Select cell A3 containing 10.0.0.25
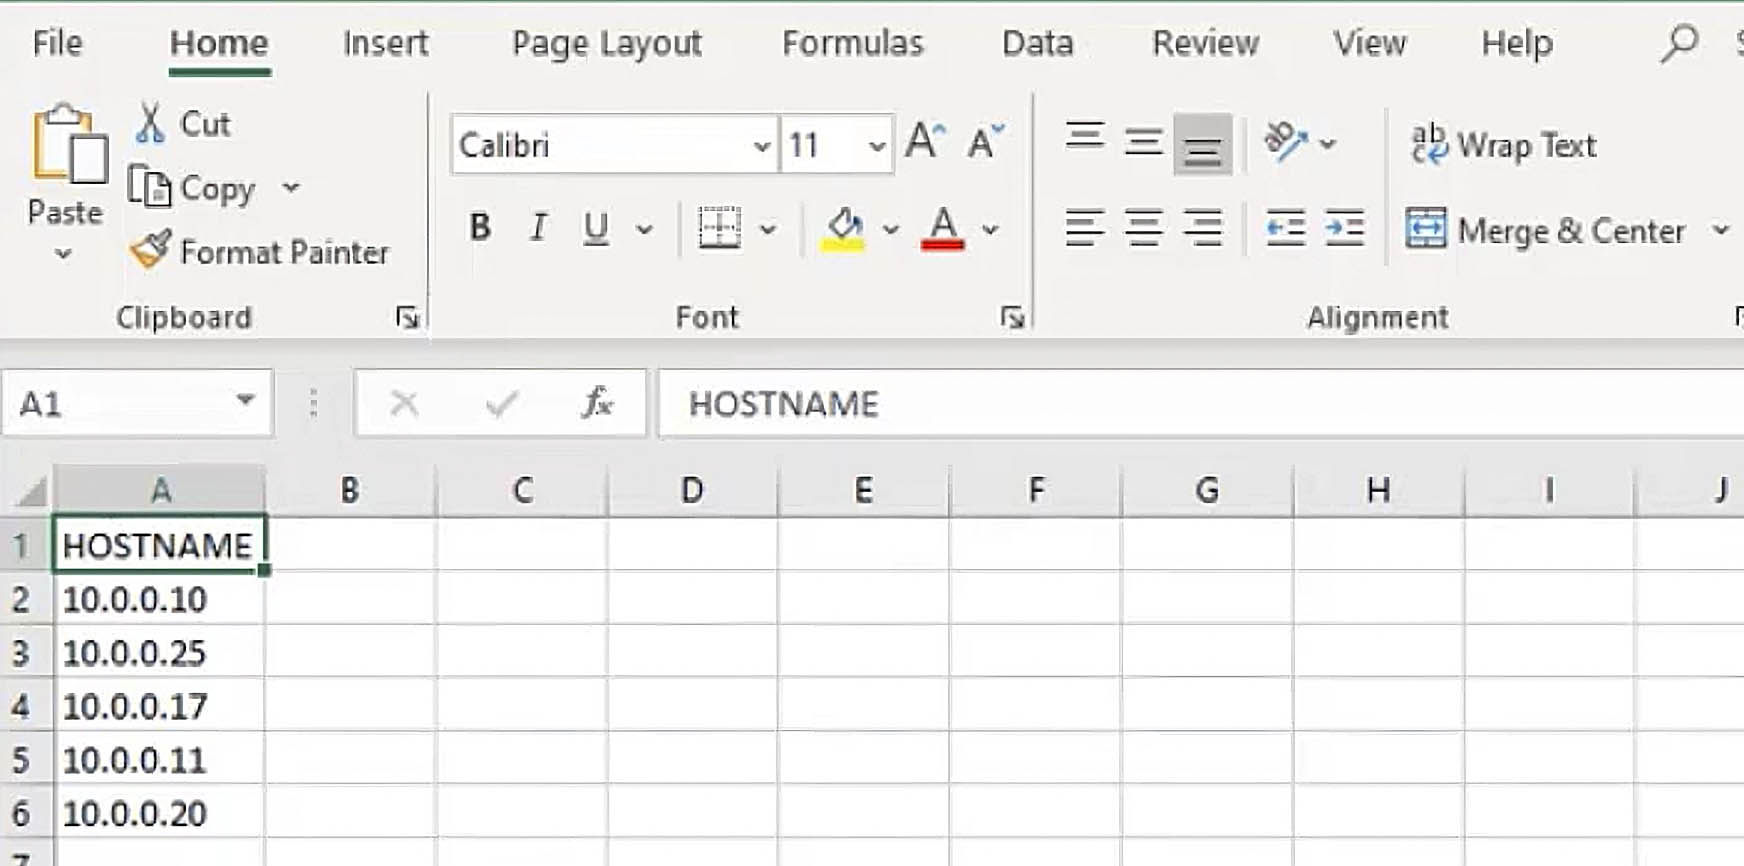 (x=159, y=653)
